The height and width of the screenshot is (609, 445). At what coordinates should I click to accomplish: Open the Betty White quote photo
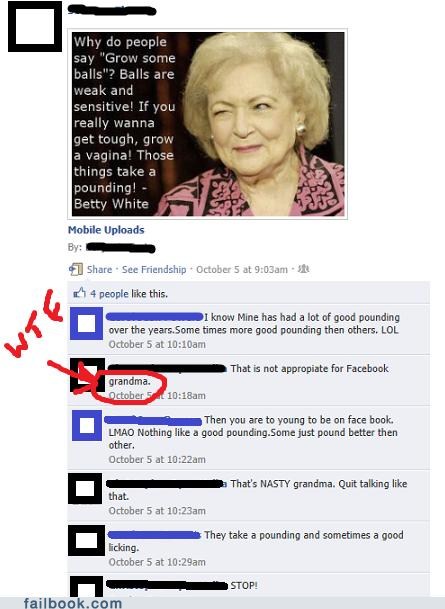pos(207,124)
